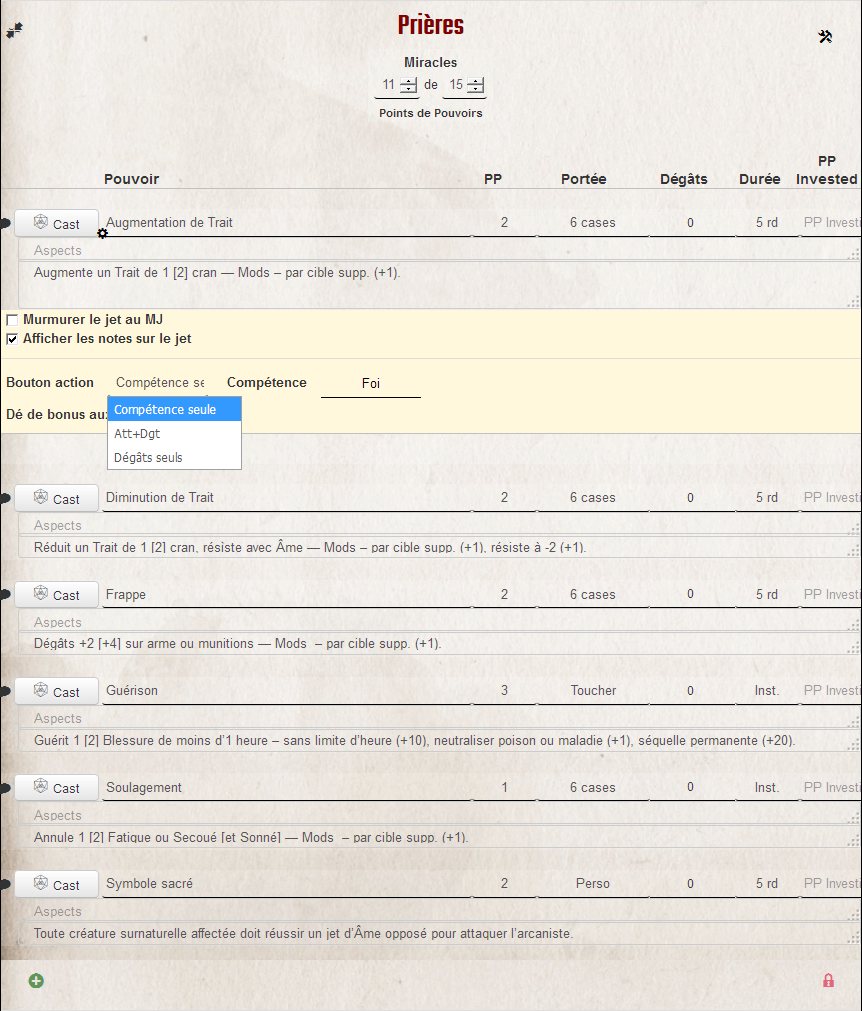Click the Compétence field containing Foi
Viewport: 862px width, 1011px height.
[370, 383]
